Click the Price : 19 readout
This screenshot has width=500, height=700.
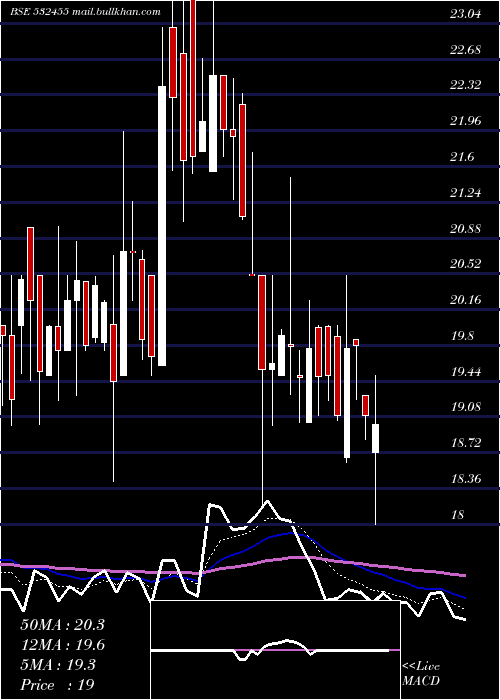(58, 685)
